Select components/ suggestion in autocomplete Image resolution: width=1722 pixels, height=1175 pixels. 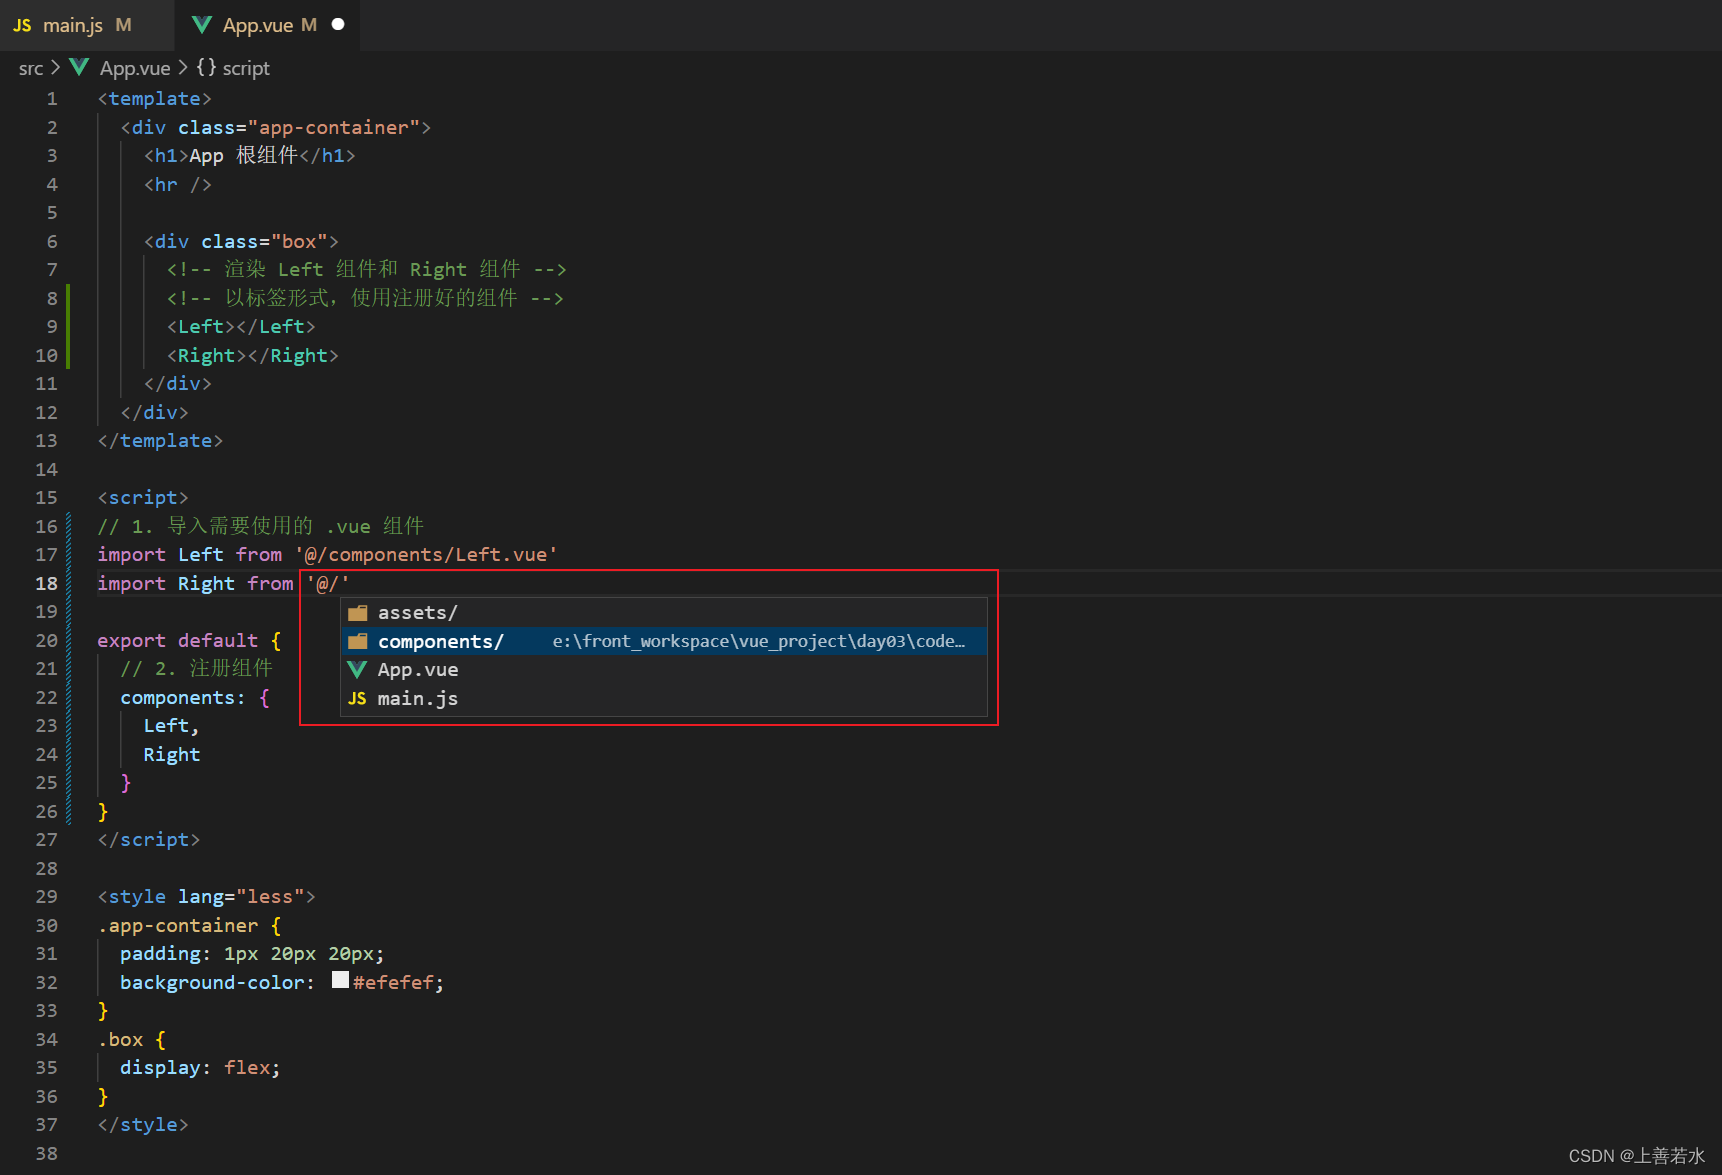click(664, 641)
